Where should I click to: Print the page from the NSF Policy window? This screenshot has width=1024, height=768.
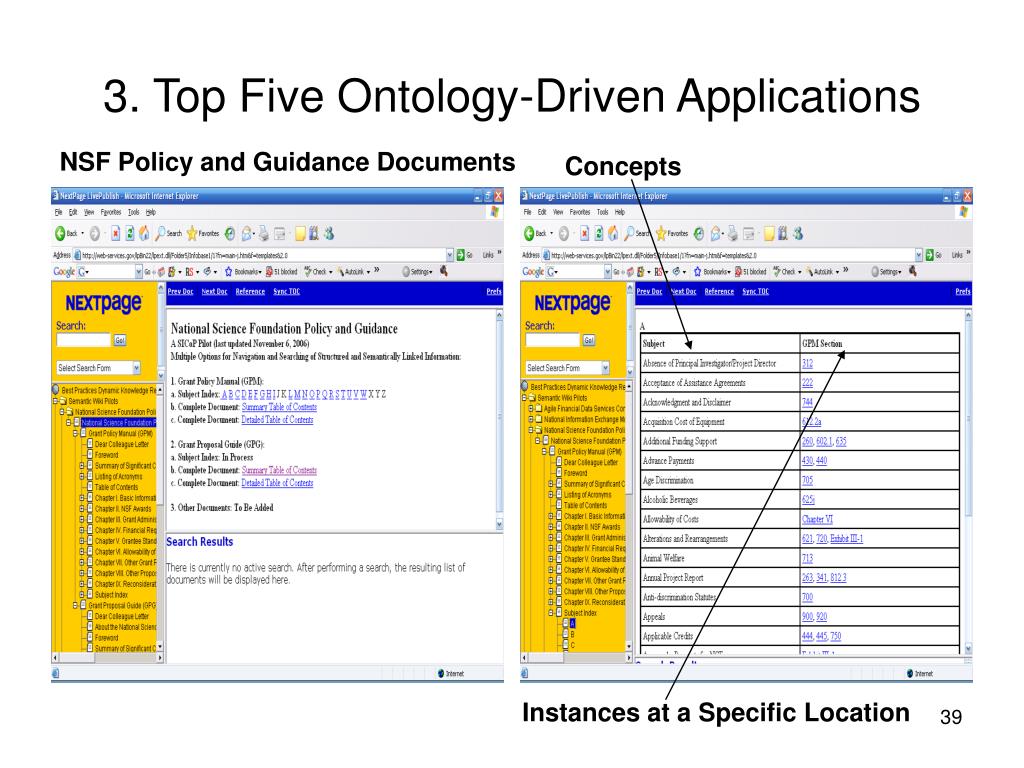tap(263, 233)
